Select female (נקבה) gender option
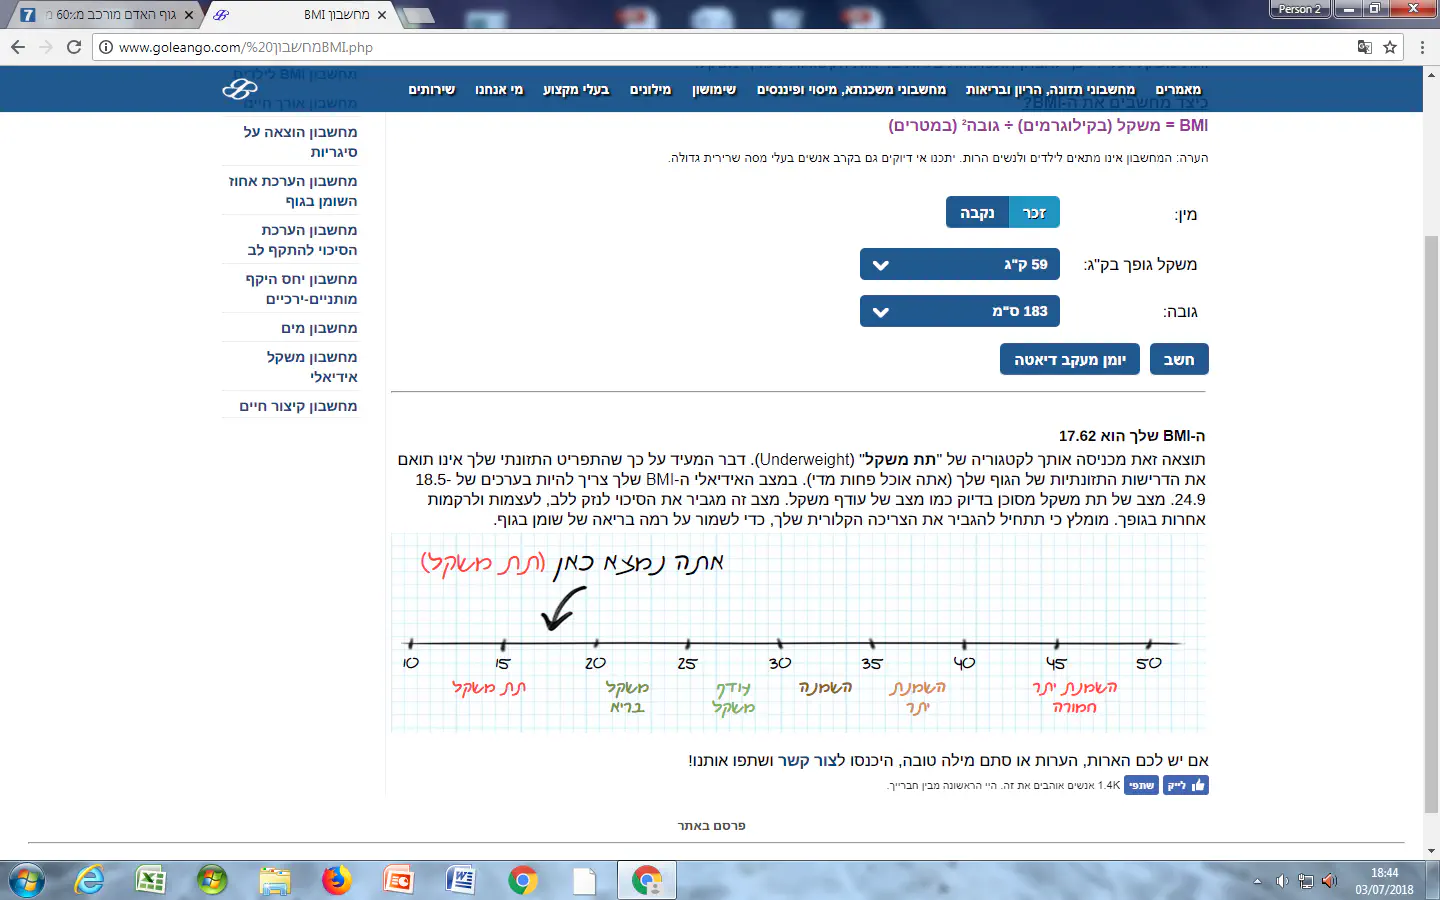 [977, 212]
